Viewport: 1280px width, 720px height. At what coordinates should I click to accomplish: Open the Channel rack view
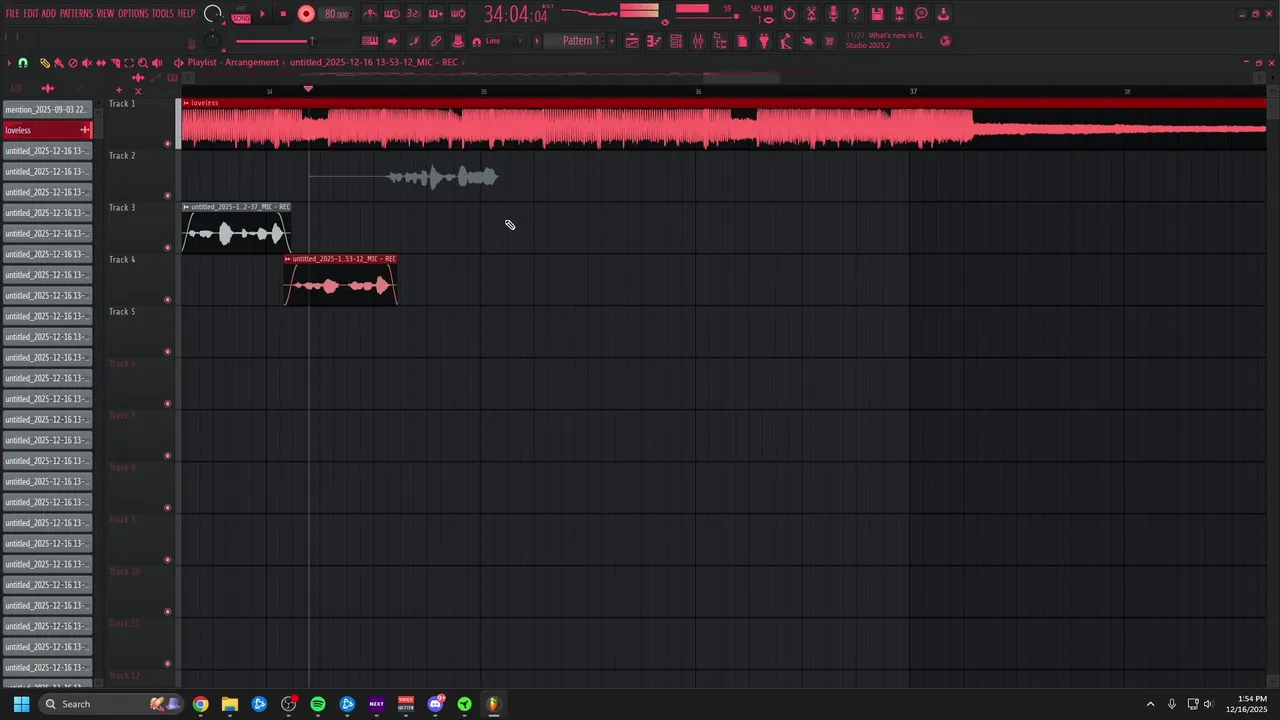tap(676, 41)
